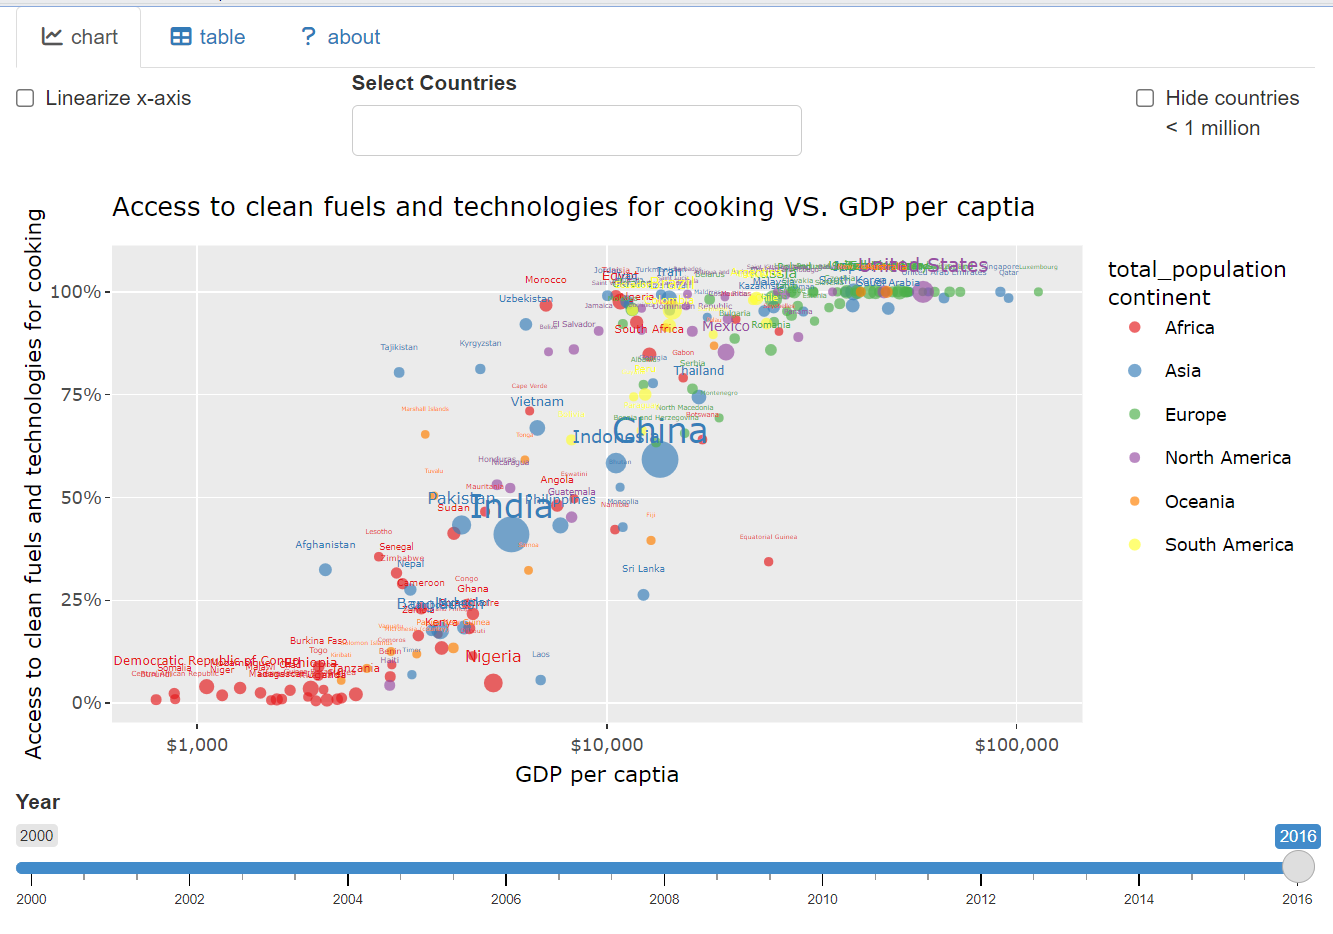Click the line chart icon on chart tab
1333x934 pixels.
point(52,37)
